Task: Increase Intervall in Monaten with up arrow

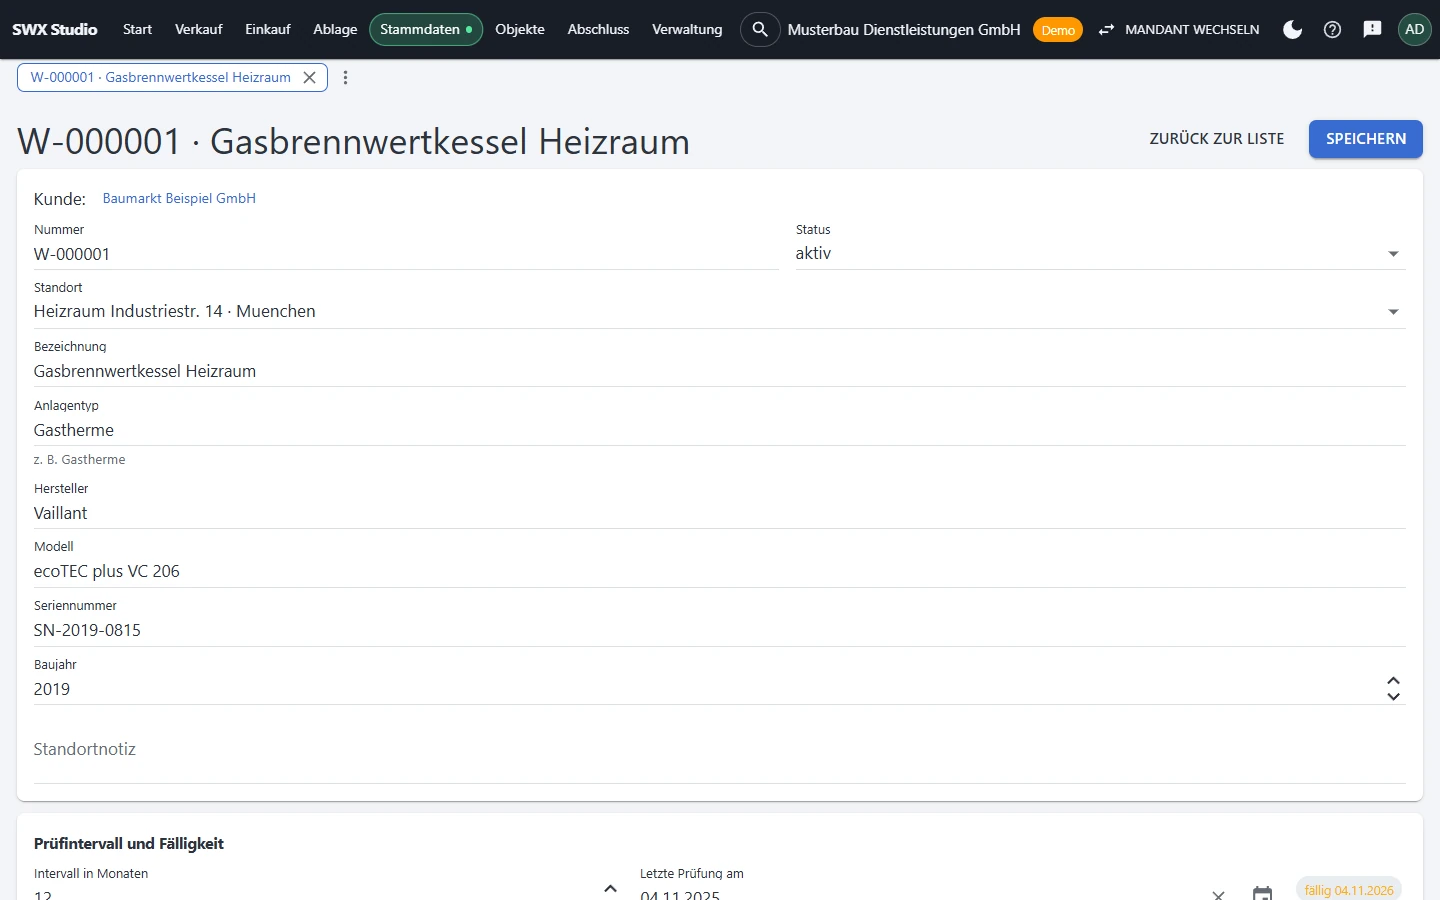Action: tap(610, 888)
